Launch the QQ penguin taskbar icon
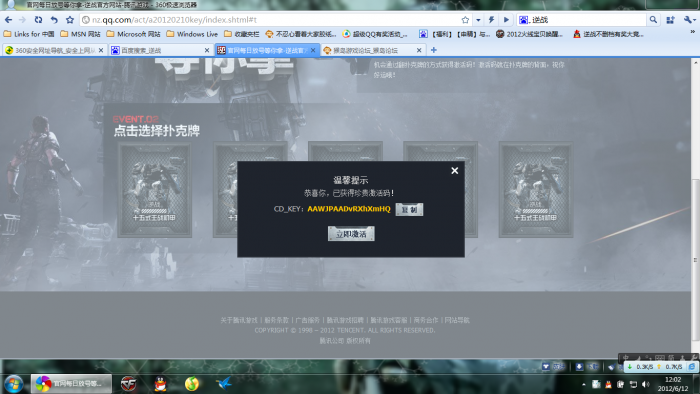 (160, 384)
